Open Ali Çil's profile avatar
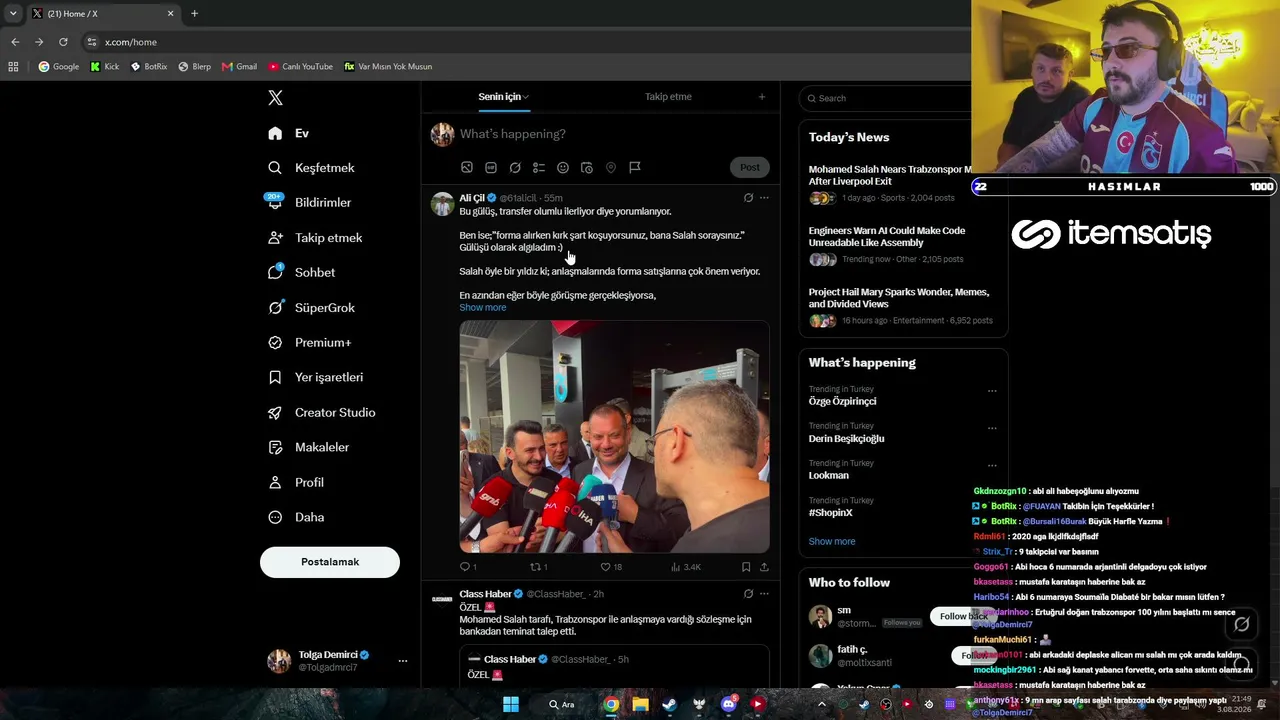 pos(442,204)
